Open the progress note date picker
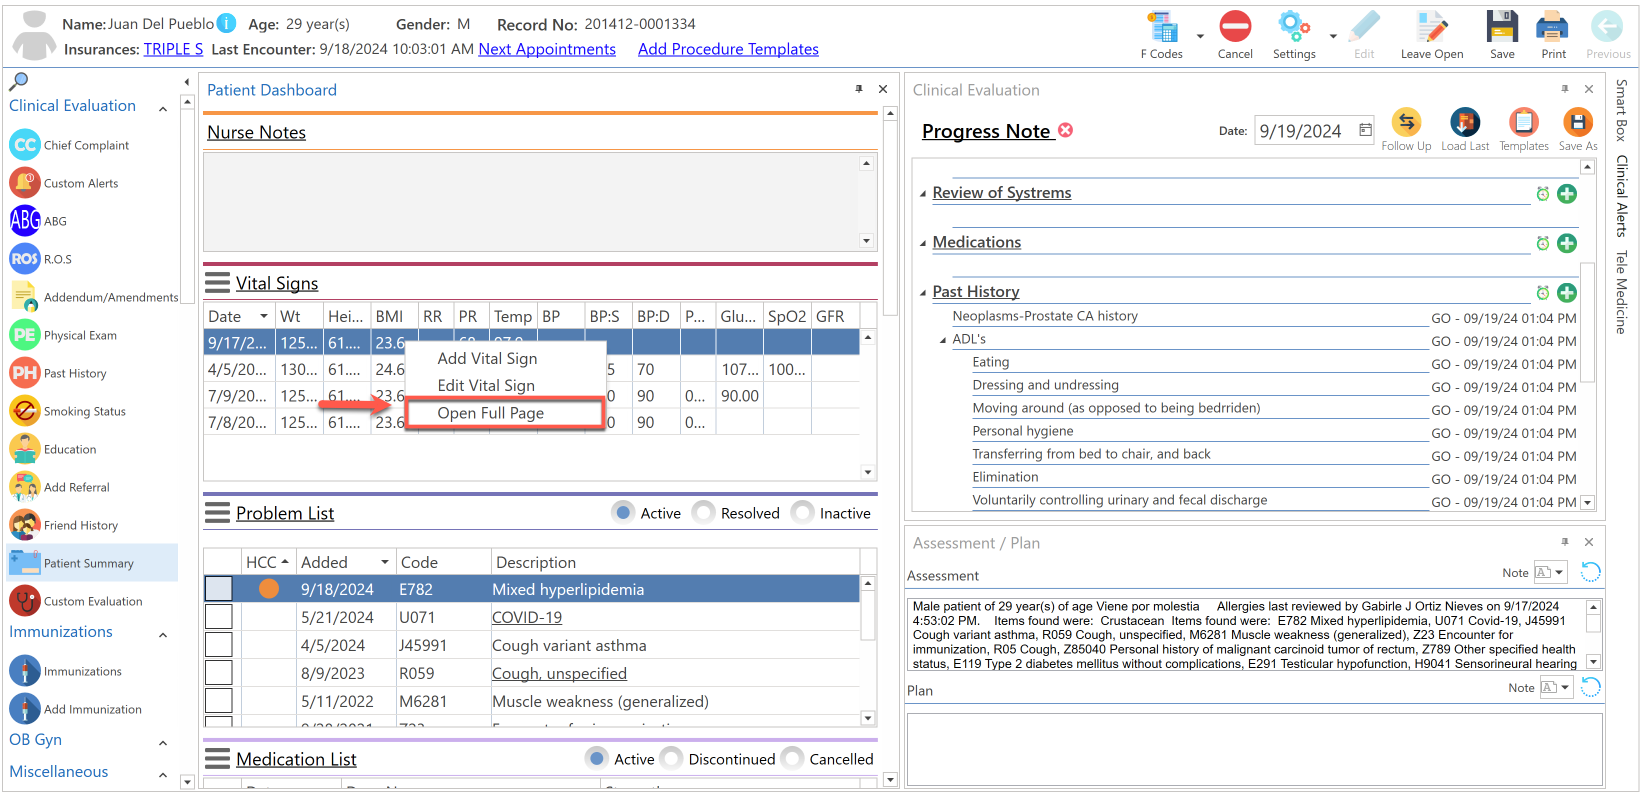This screenshot has width=1642, height=796. coord(1365,130)
